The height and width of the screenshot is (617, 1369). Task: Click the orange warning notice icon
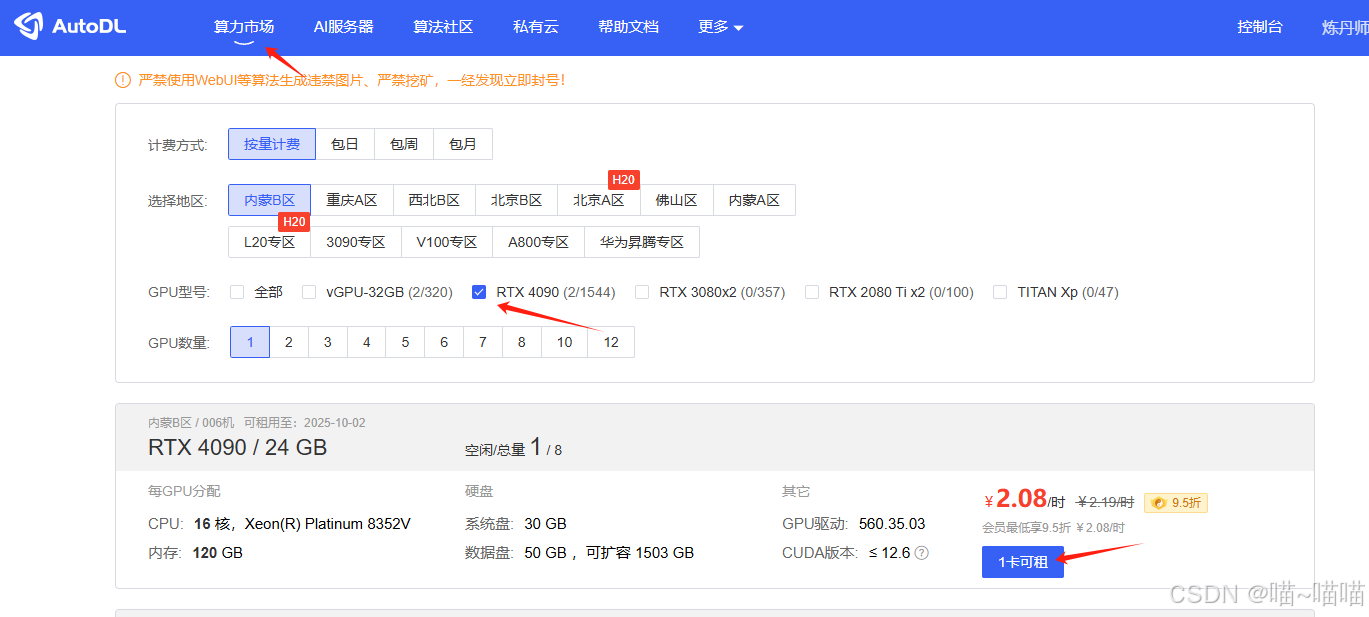click(123, 80)
